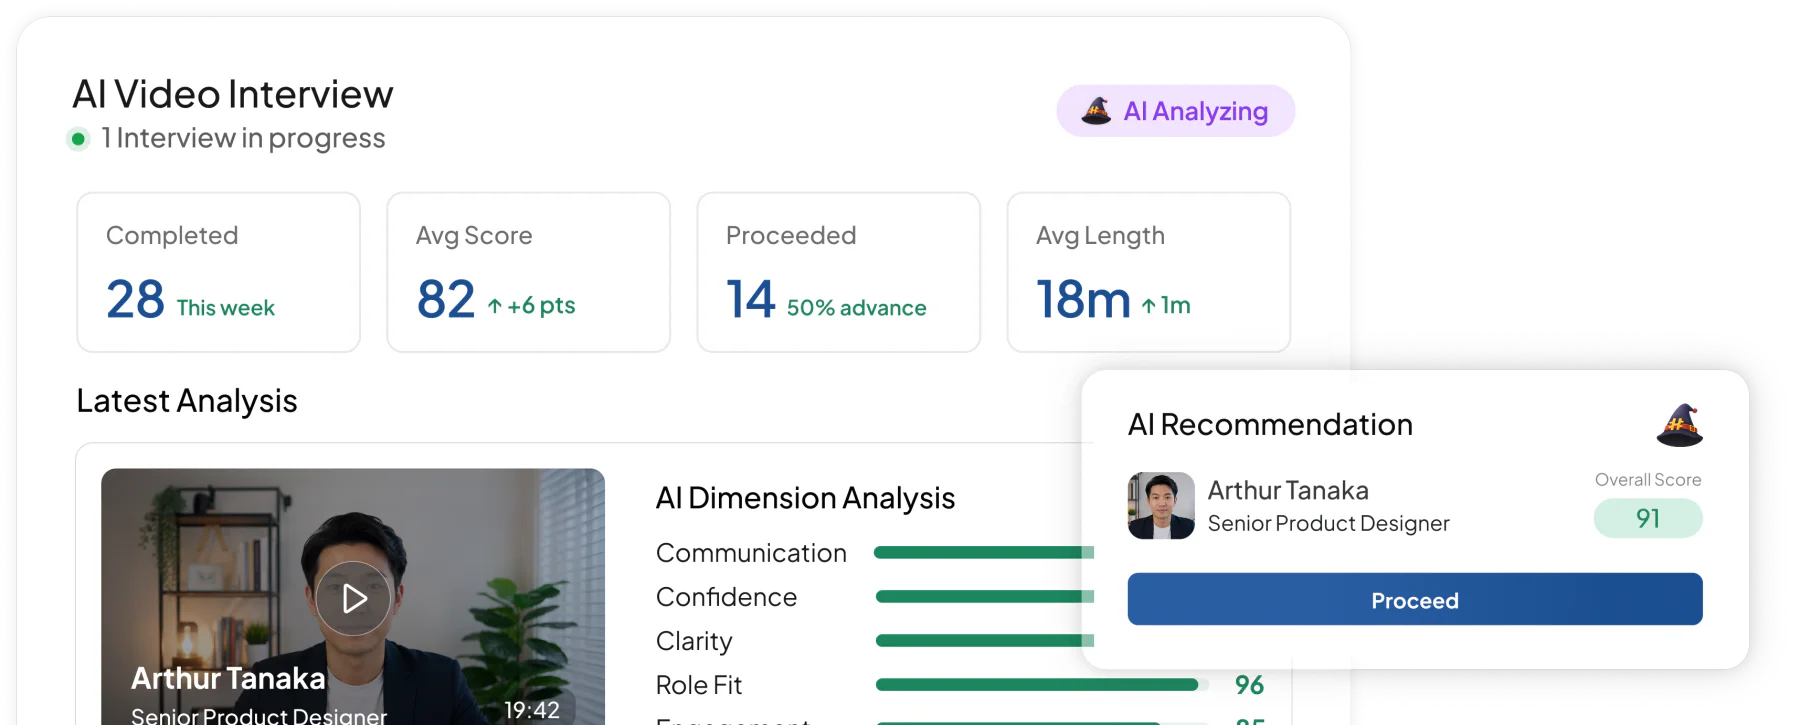
Task: Click the green interview in progress indicator
Action: [78, 139]
